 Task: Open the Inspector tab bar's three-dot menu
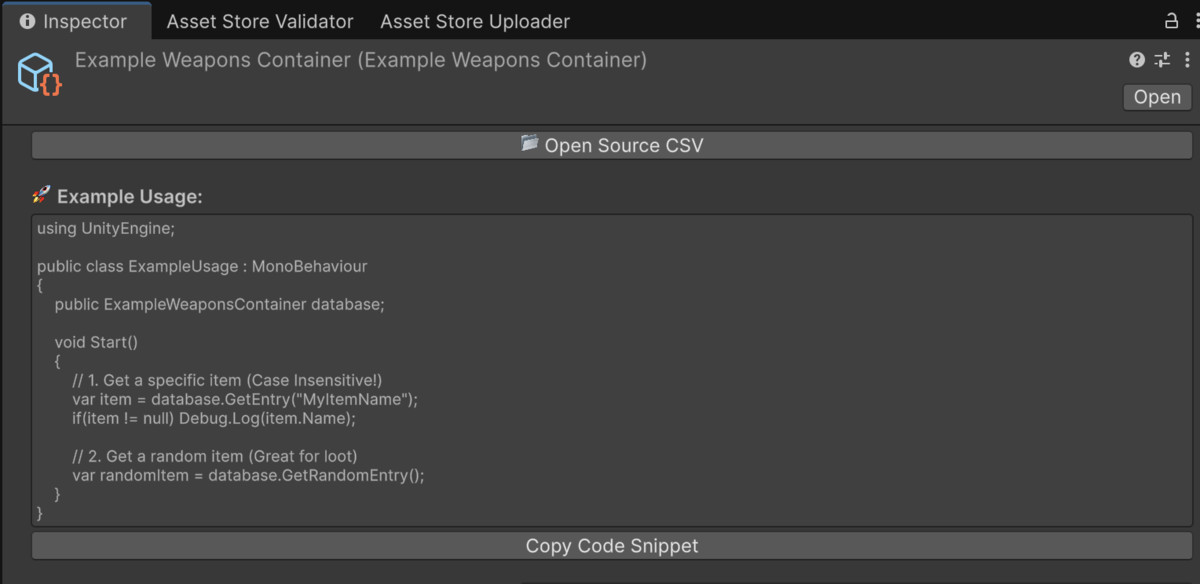pyautogui.click(x=1191, y=21)
